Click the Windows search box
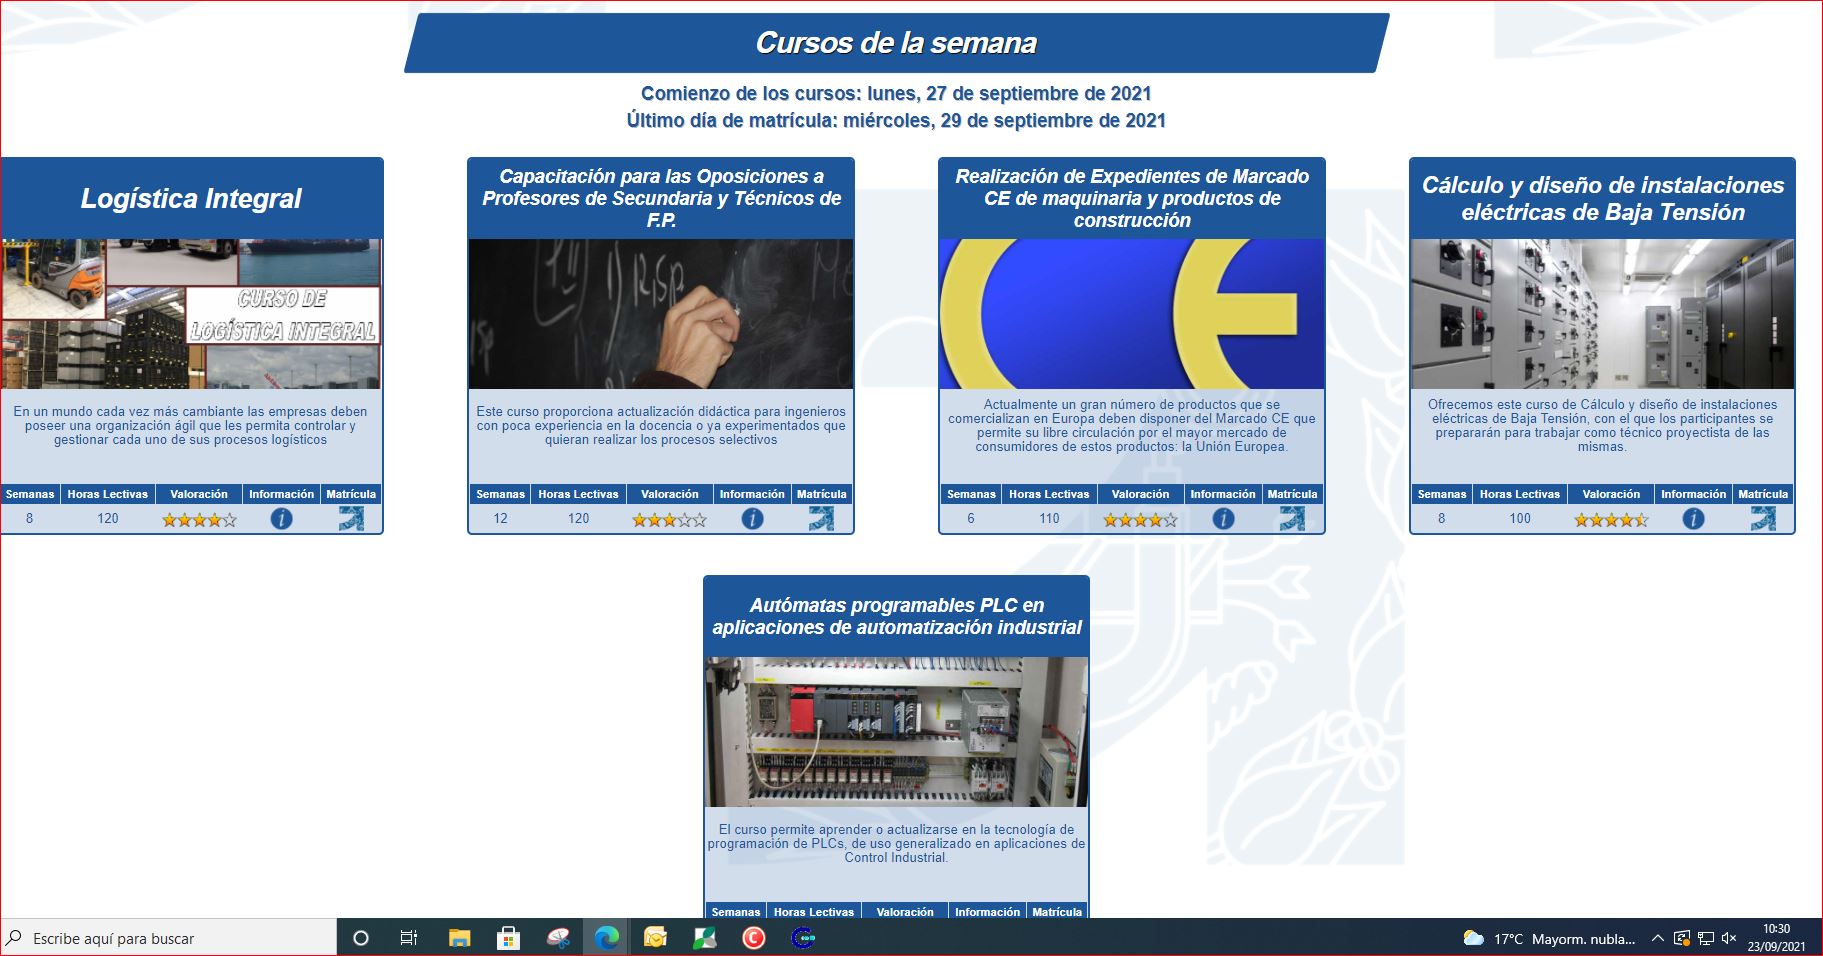1823x956 pixels. 168,938
